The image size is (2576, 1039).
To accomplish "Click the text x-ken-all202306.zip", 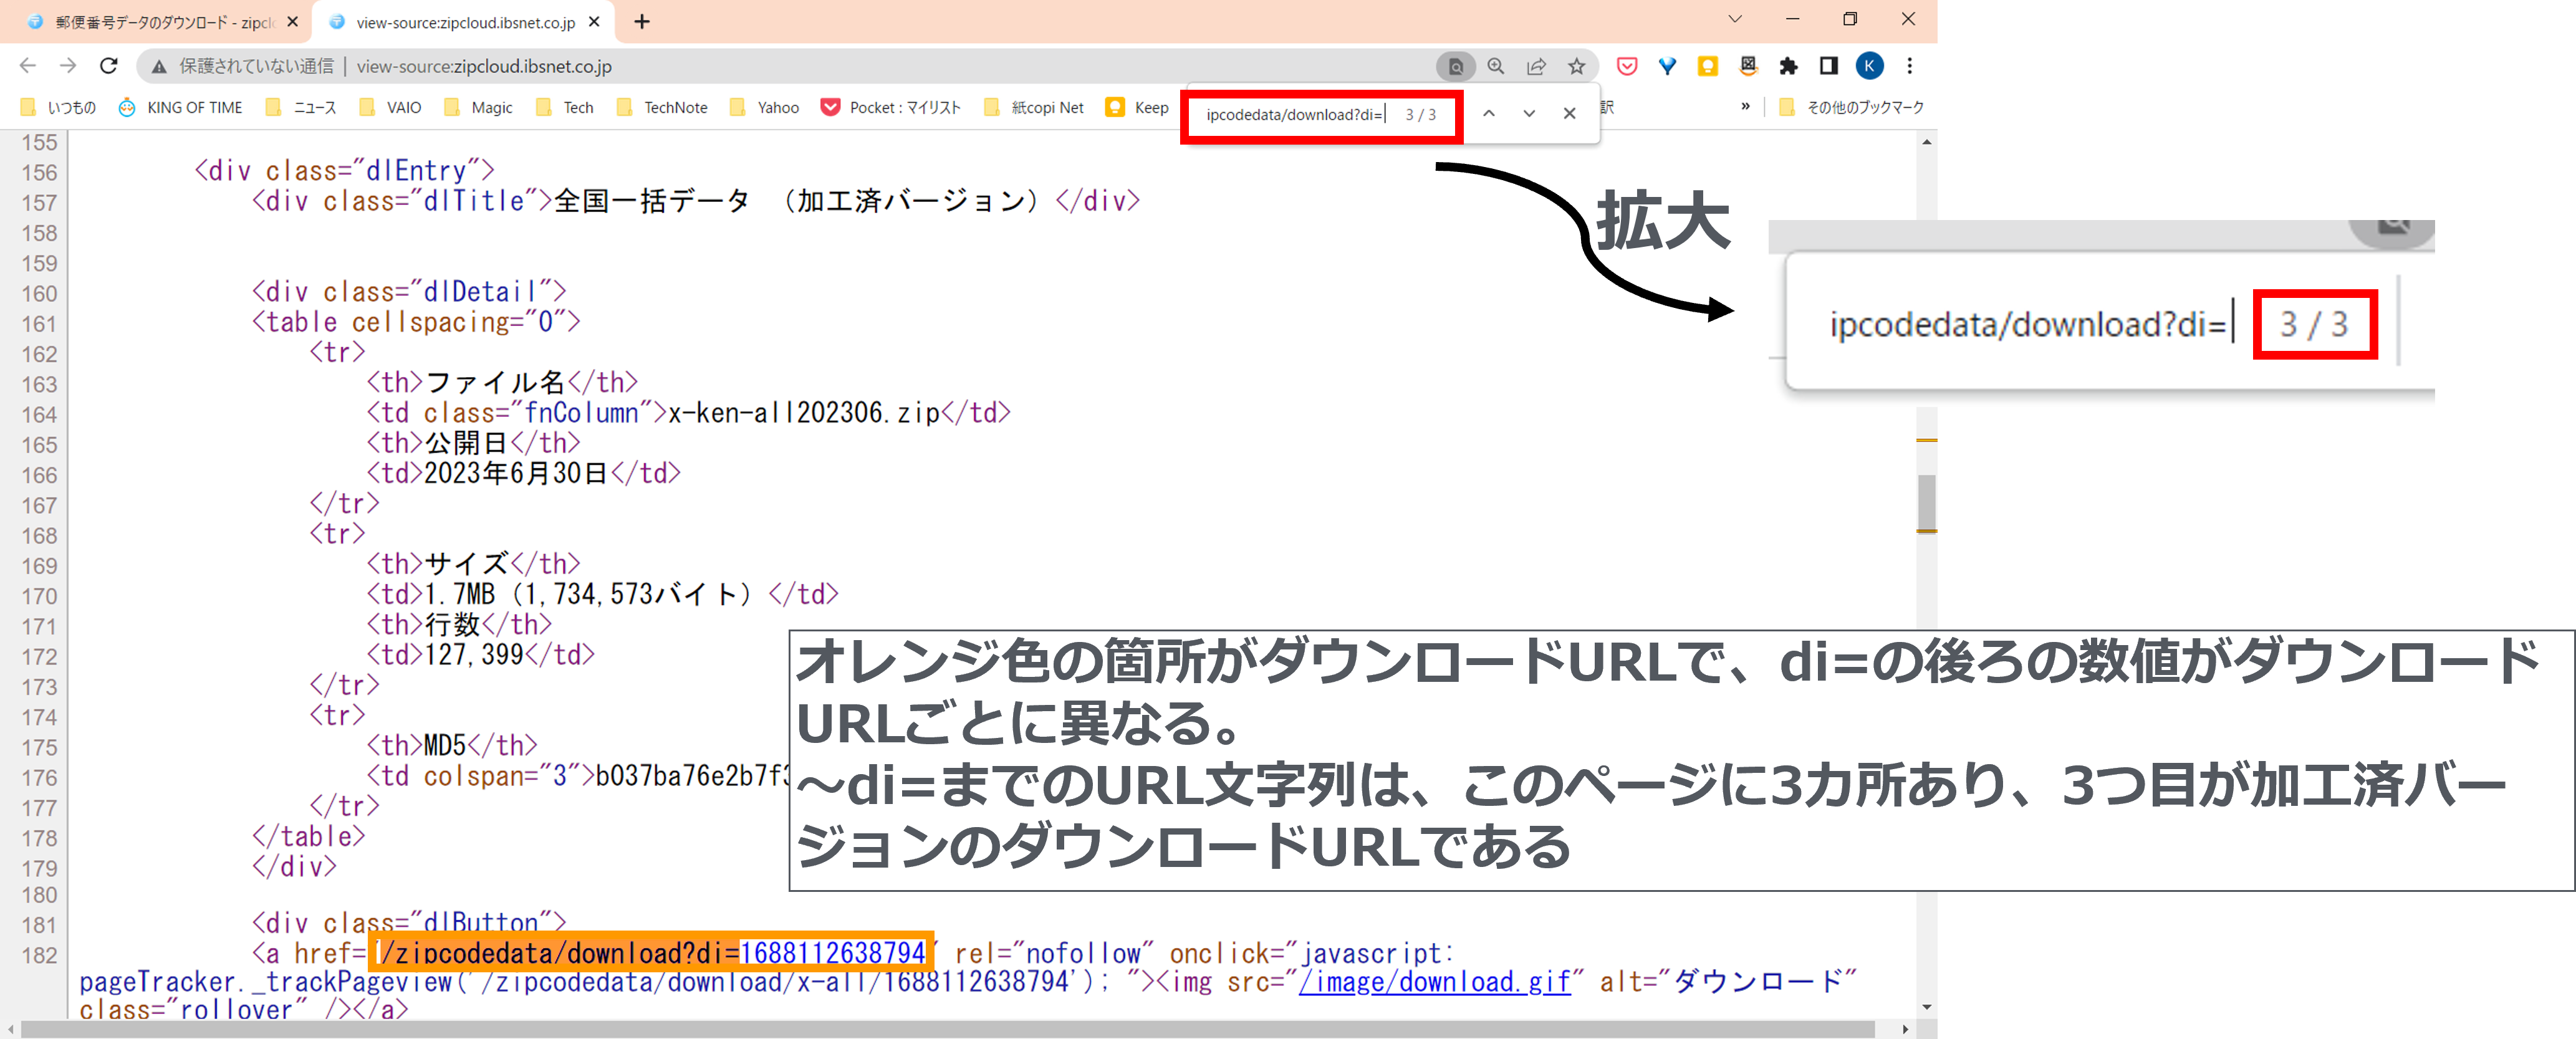I will tap(803, 413).
